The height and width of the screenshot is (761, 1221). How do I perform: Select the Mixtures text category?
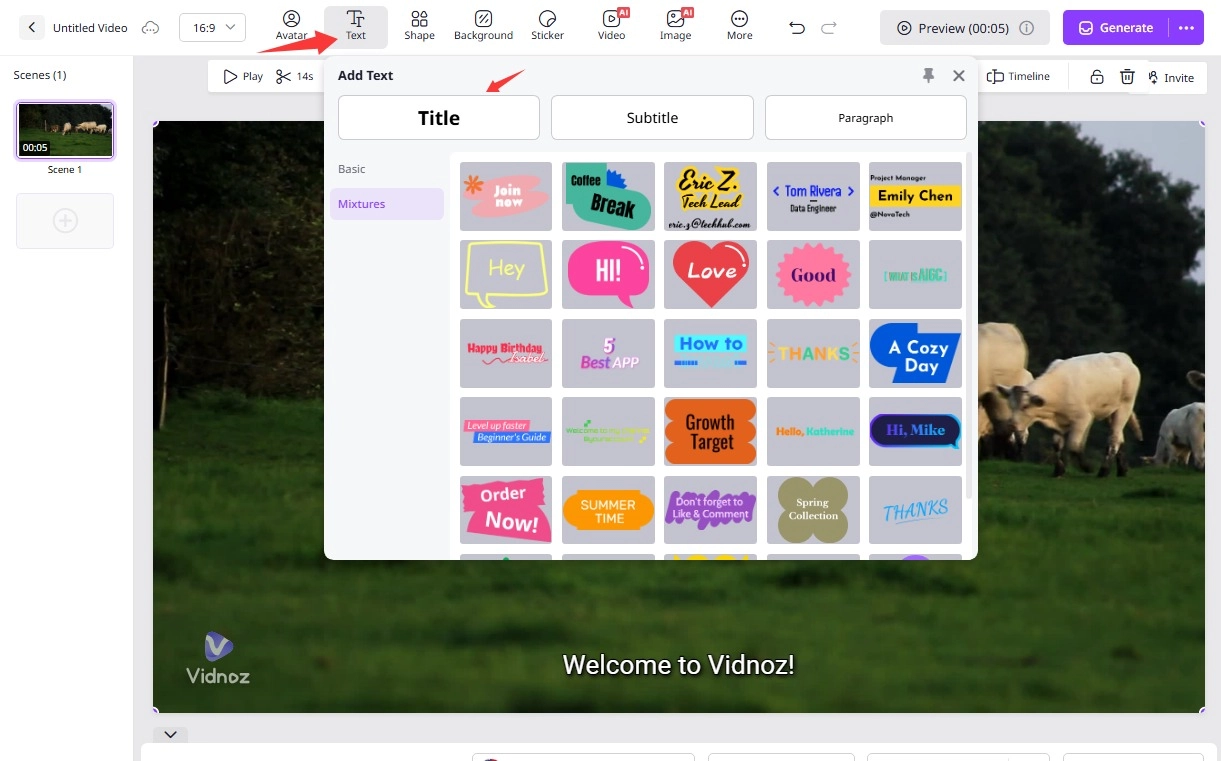coord(362,204)
